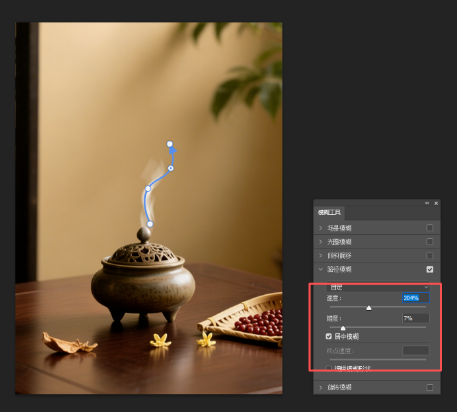Collapse the 路径模糊 (Path Blur) section
This screenshot has height=412, width=457.
pyautogui.click(x=321, y=269)
